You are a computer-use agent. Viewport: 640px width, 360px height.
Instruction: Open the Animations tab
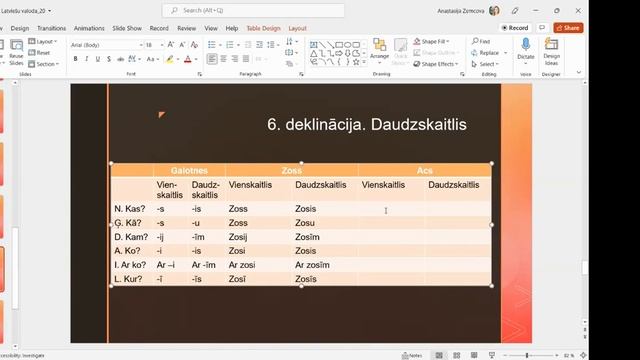click(89, 28)
